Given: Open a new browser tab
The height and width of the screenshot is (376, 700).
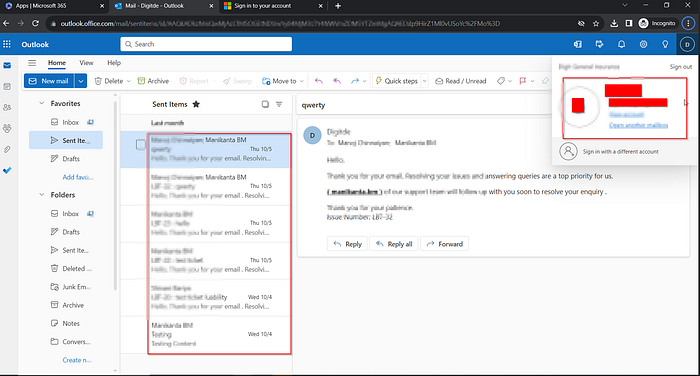Looking at the screenshot, I should coord(338,6).
